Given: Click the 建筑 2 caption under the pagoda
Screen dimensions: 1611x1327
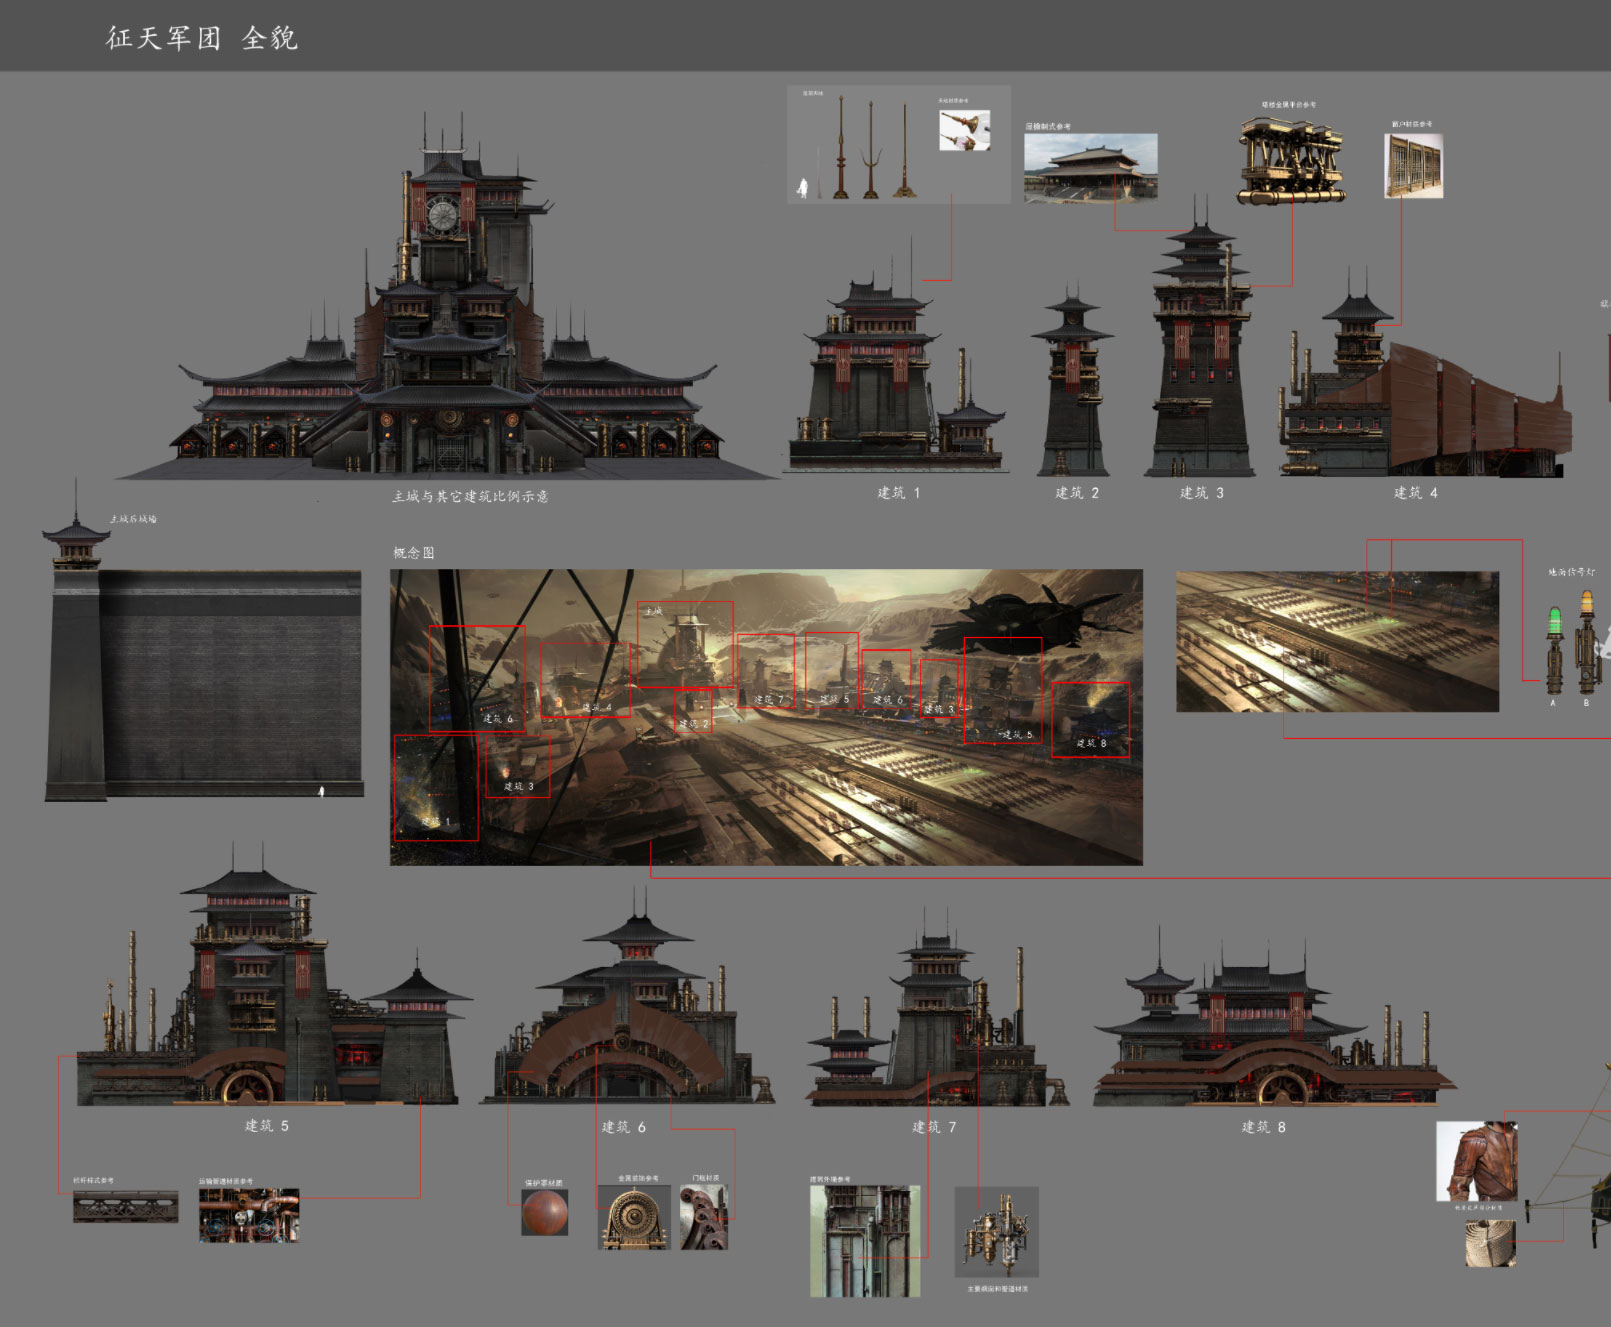Looking at the screenshot, I should coord(1077,493).
